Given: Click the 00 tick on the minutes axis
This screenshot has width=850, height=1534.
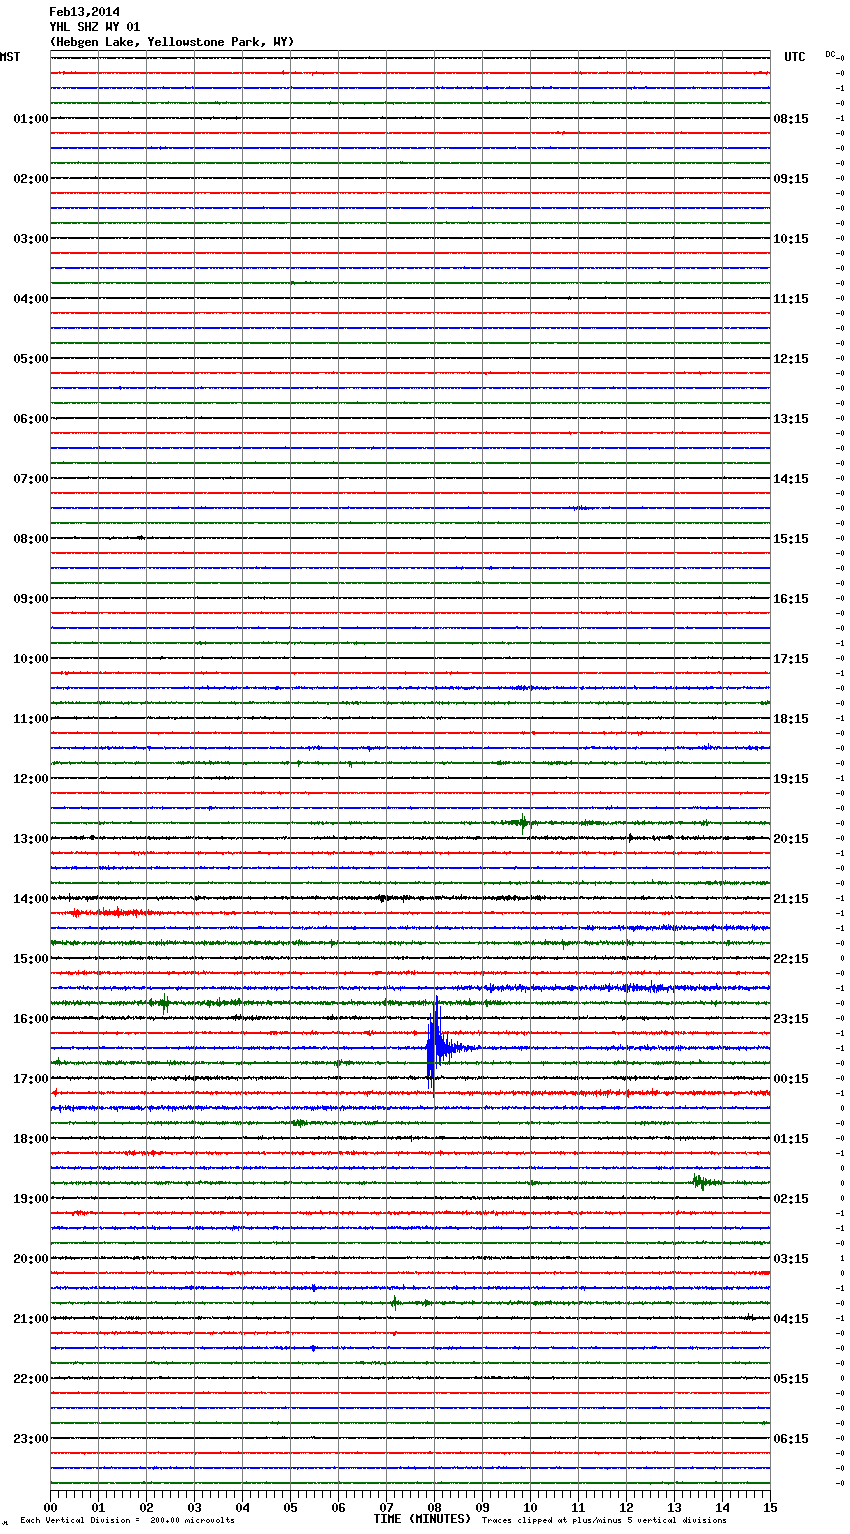Looking at the screenshot, I should (51, 1507).
